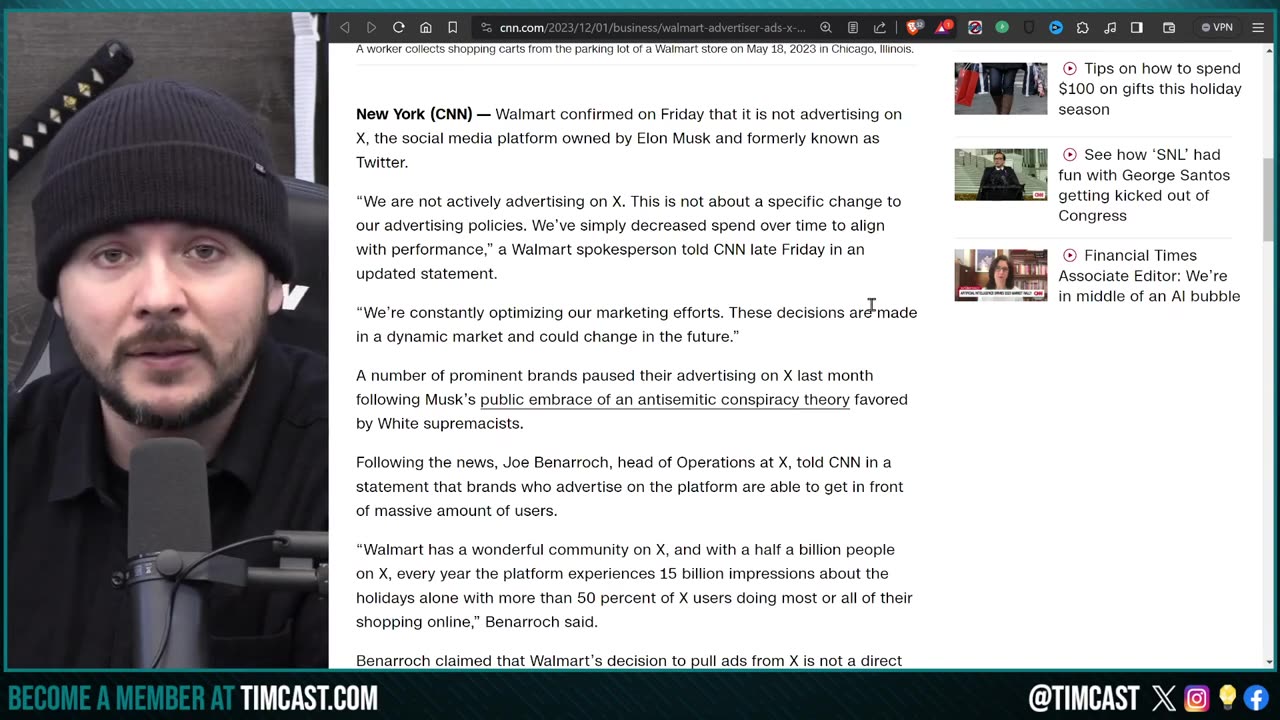Go forward with the browser forward arrow

[x=371, y=28]
